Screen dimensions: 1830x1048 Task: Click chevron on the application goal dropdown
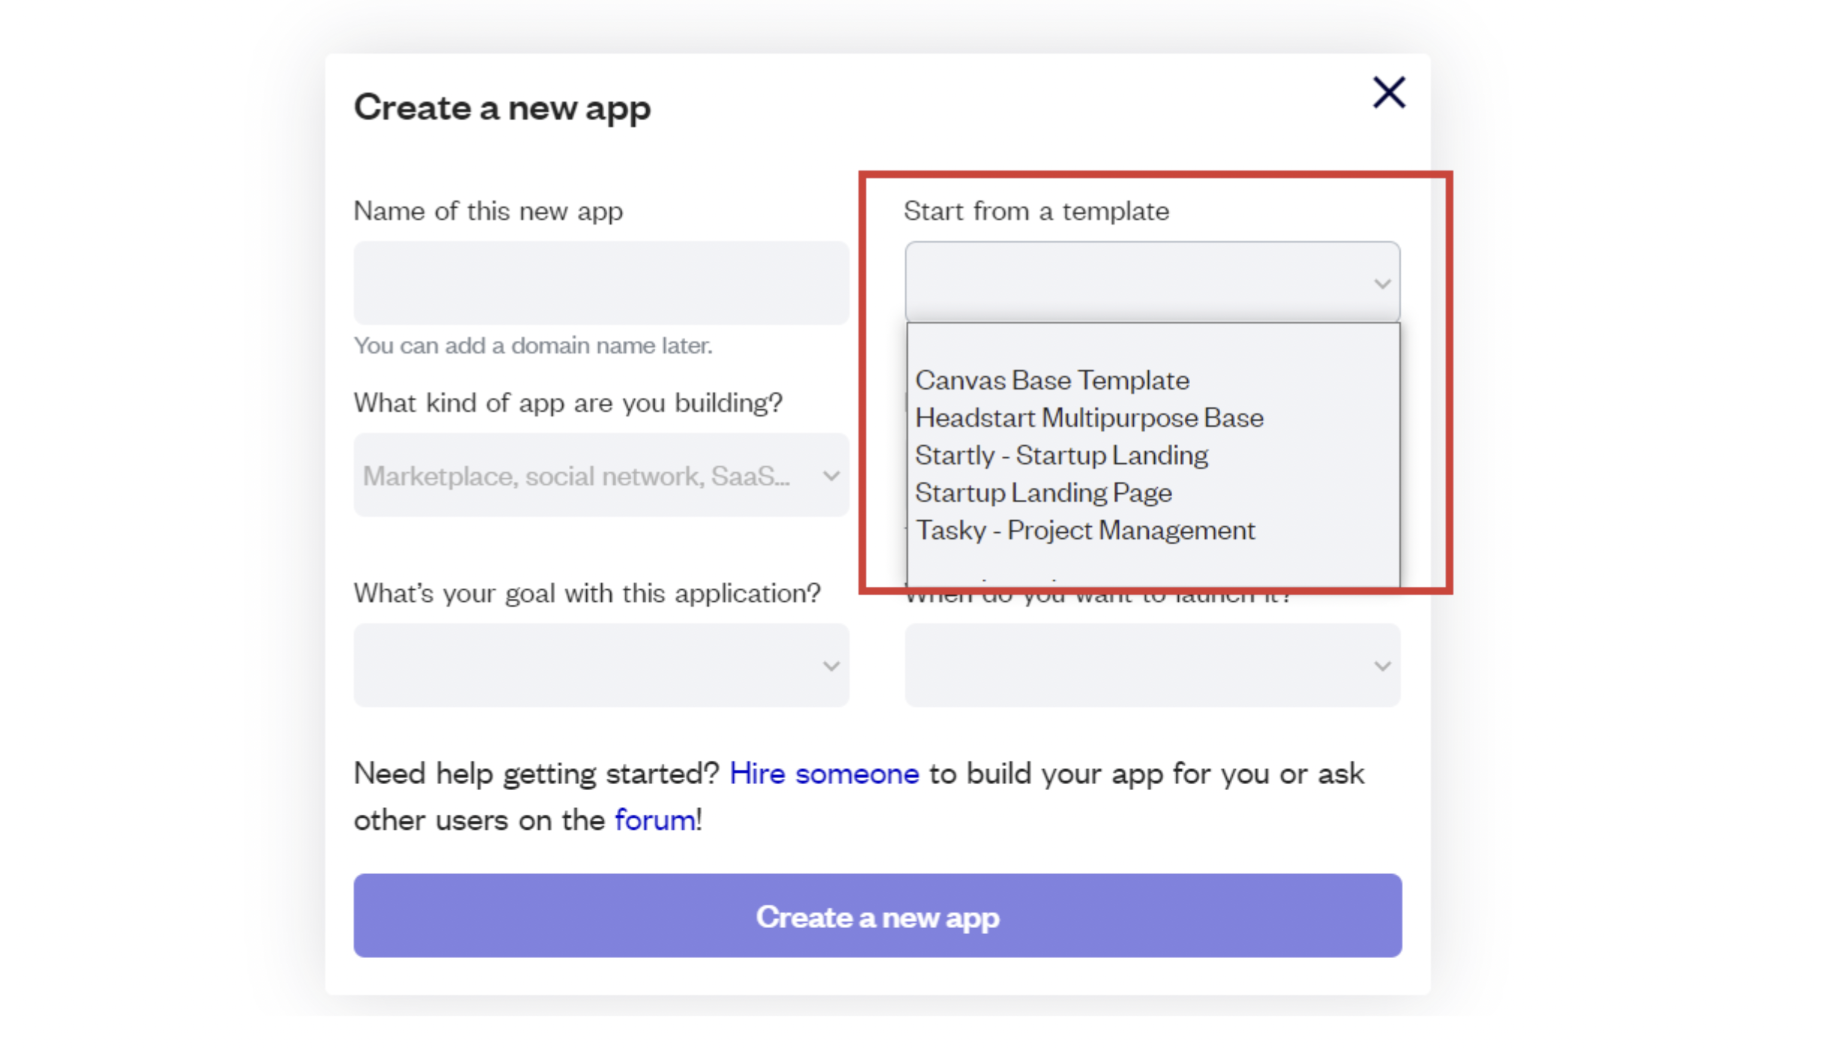coord(831,666)
